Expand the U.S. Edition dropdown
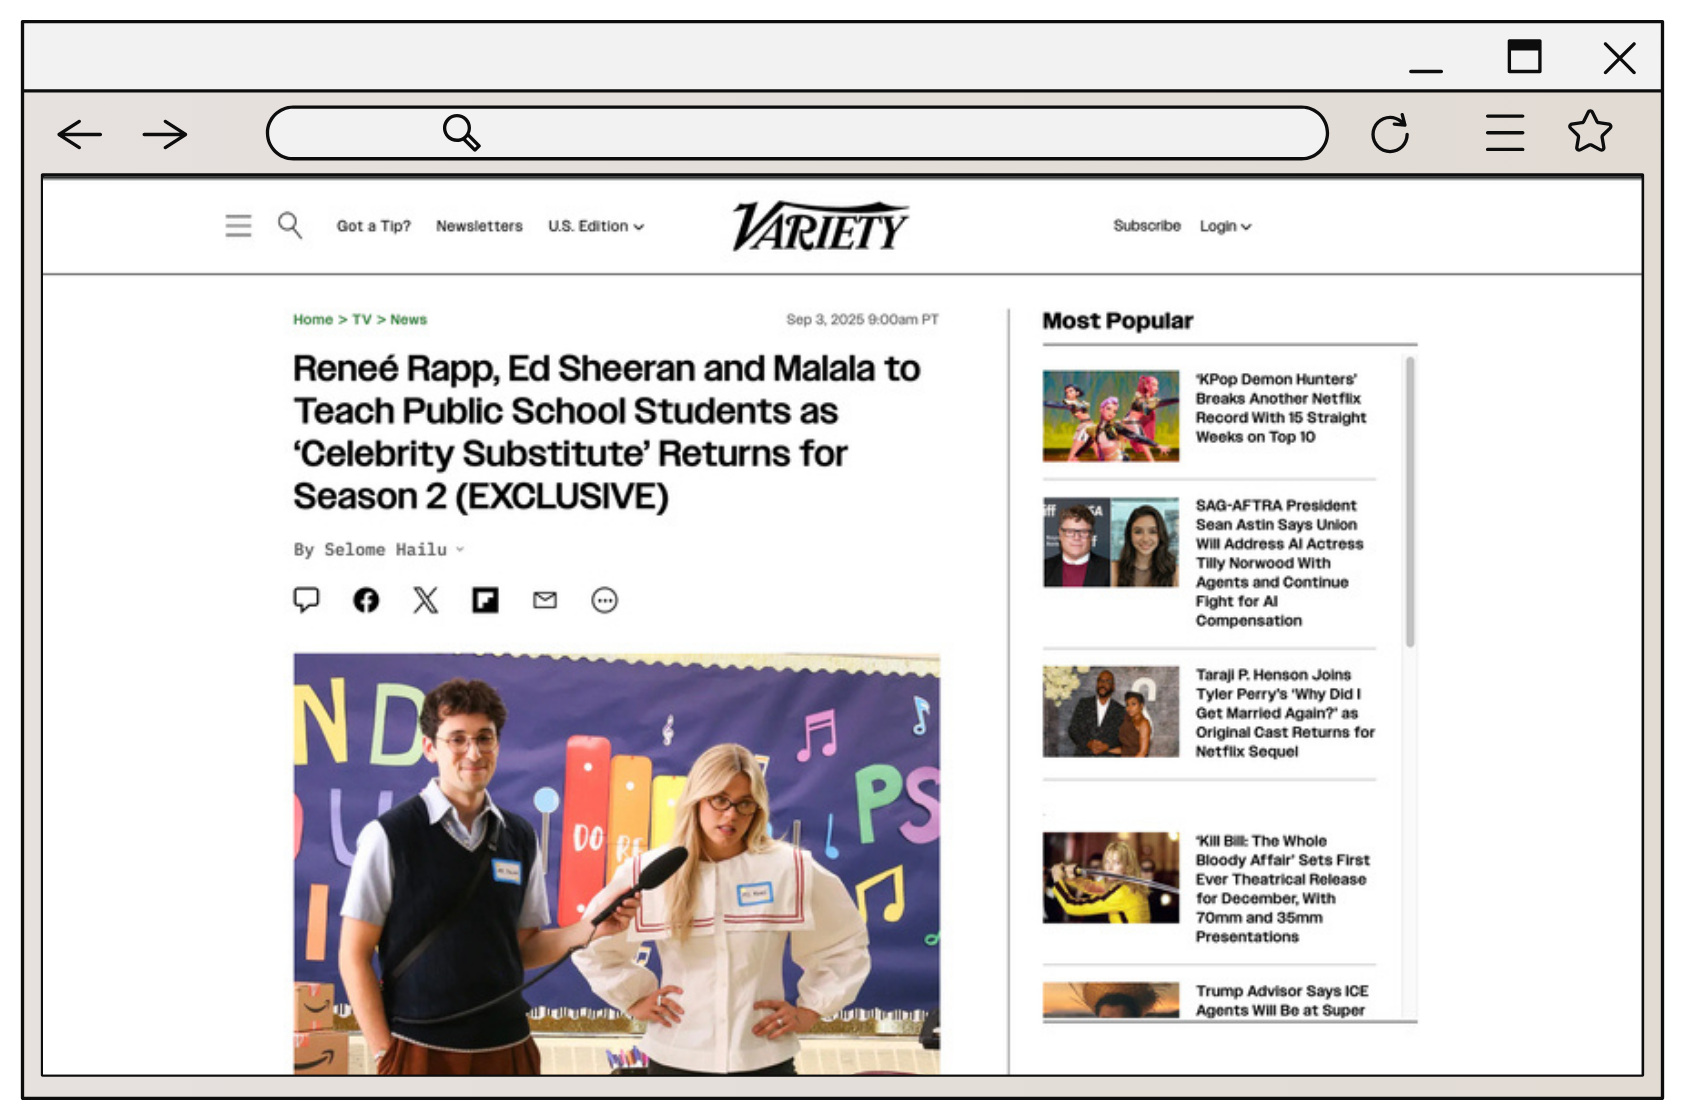 pos(595,226)
